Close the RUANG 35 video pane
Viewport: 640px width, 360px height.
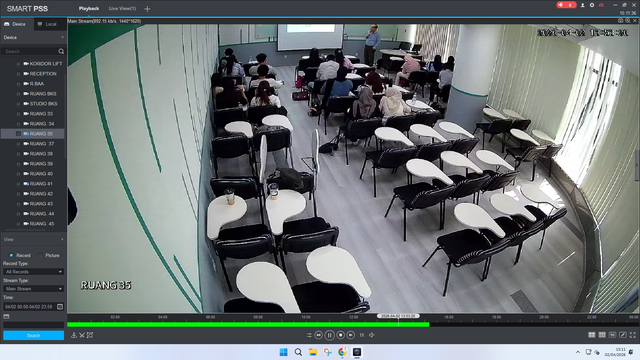[635, 20]
